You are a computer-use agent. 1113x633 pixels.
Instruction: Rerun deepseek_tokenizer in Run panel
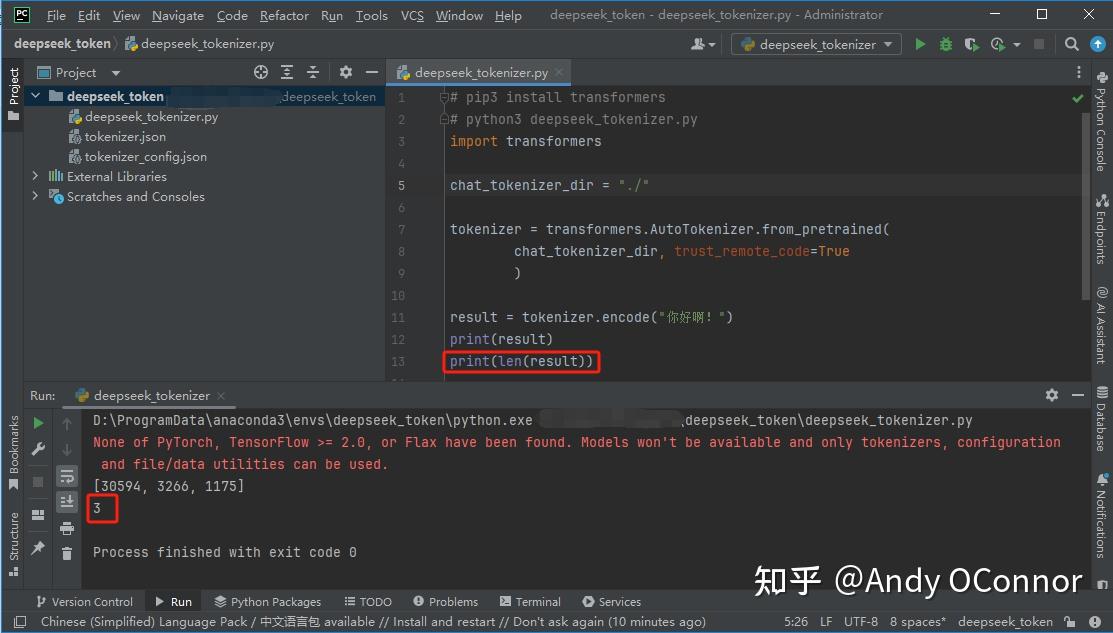click(38, 423)
